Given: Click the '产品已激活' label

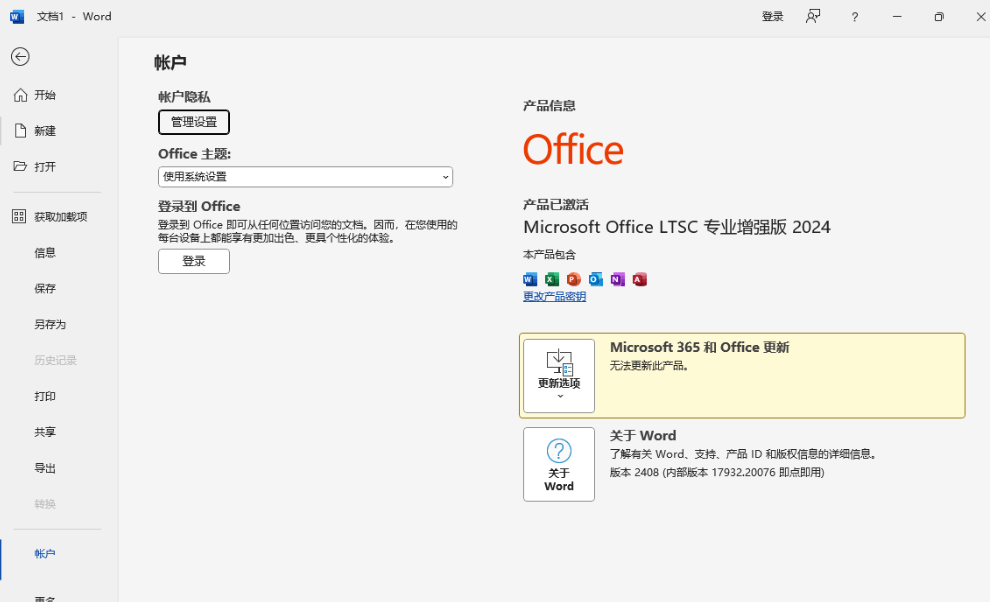Looking at the screenshot, I should click(556, 205).
